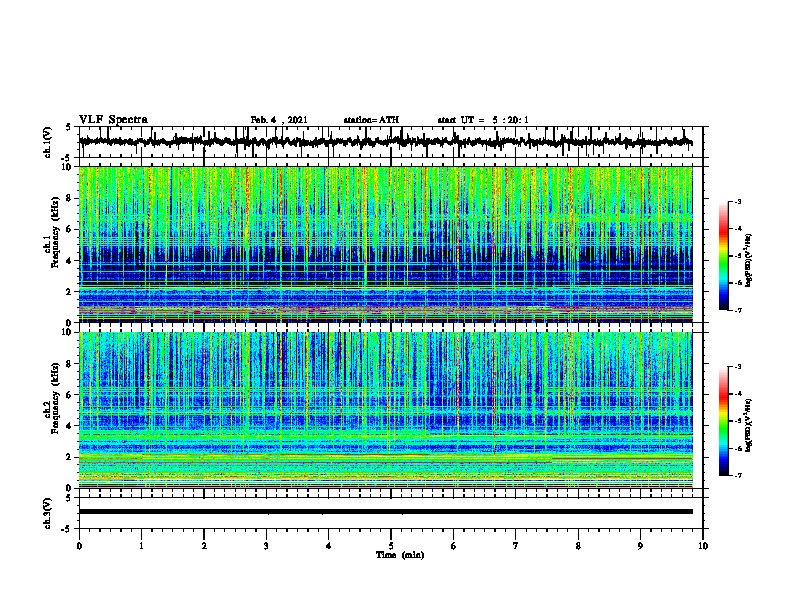This screenshot has width=792, height=612.
Task: Click time axis tick label "9"
Action: 640,546
